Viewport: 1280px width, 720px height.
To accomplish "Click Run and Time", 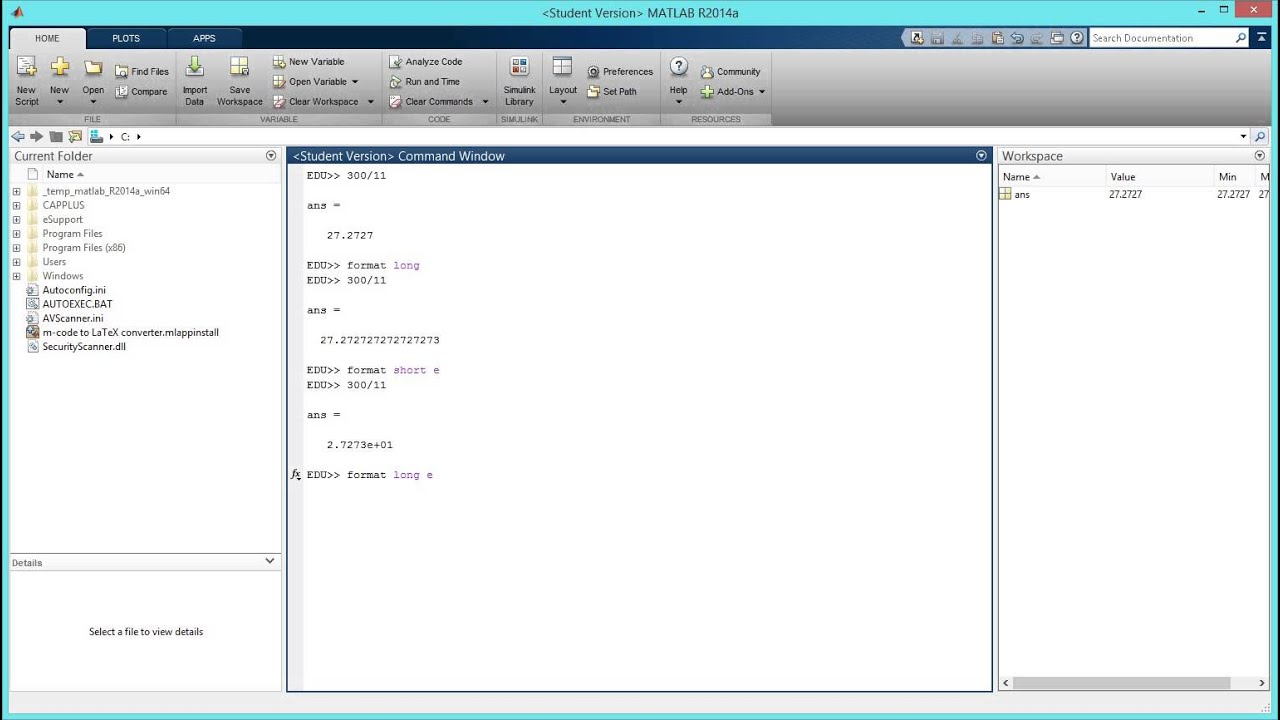I will (424, 82).
